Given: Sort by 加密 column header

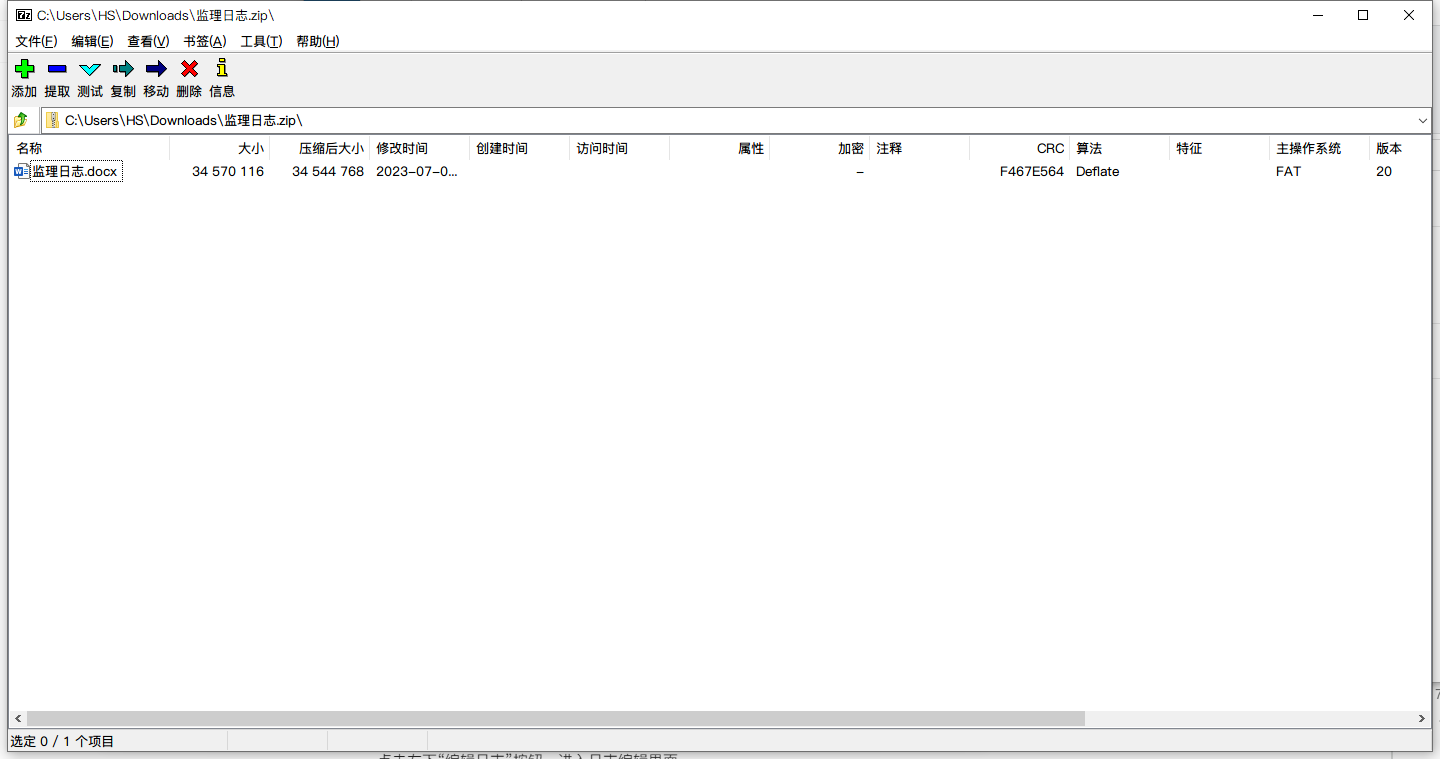Looking at the screenshot, I should click(x=819, y=148).
